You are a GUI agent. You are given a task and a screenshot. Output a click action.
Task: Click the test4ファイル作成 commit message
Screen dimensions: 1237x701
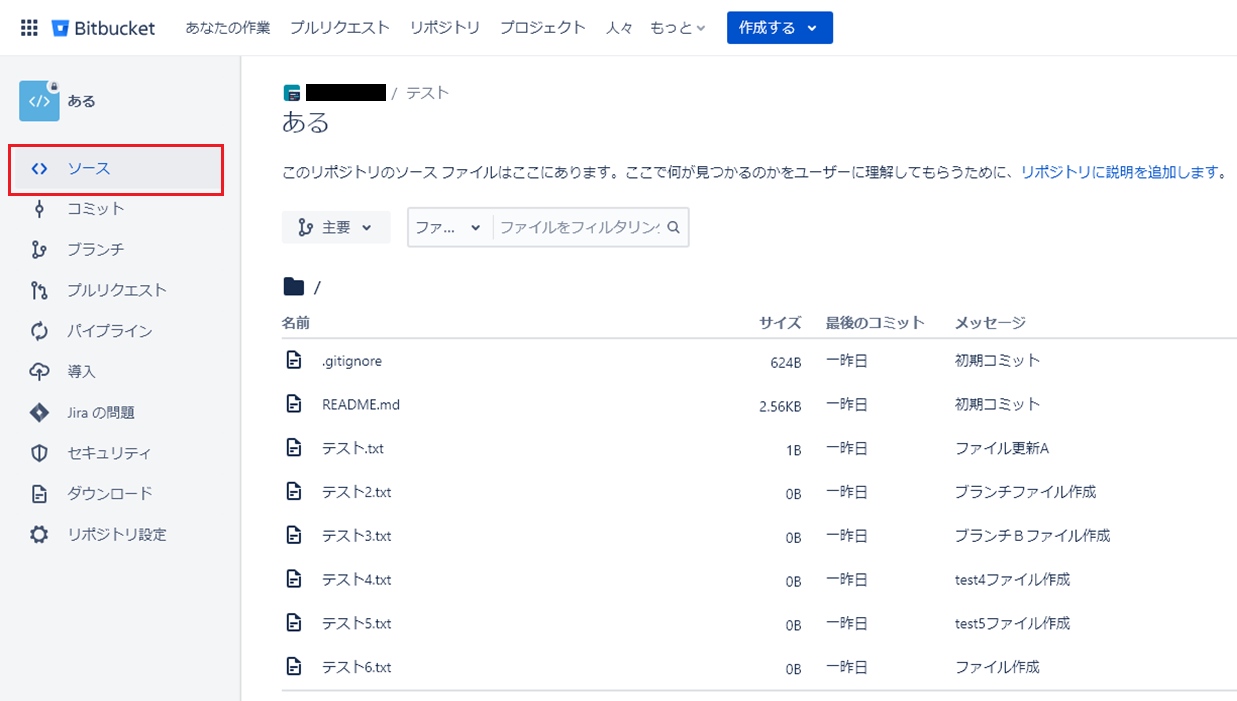point(1013,579)
